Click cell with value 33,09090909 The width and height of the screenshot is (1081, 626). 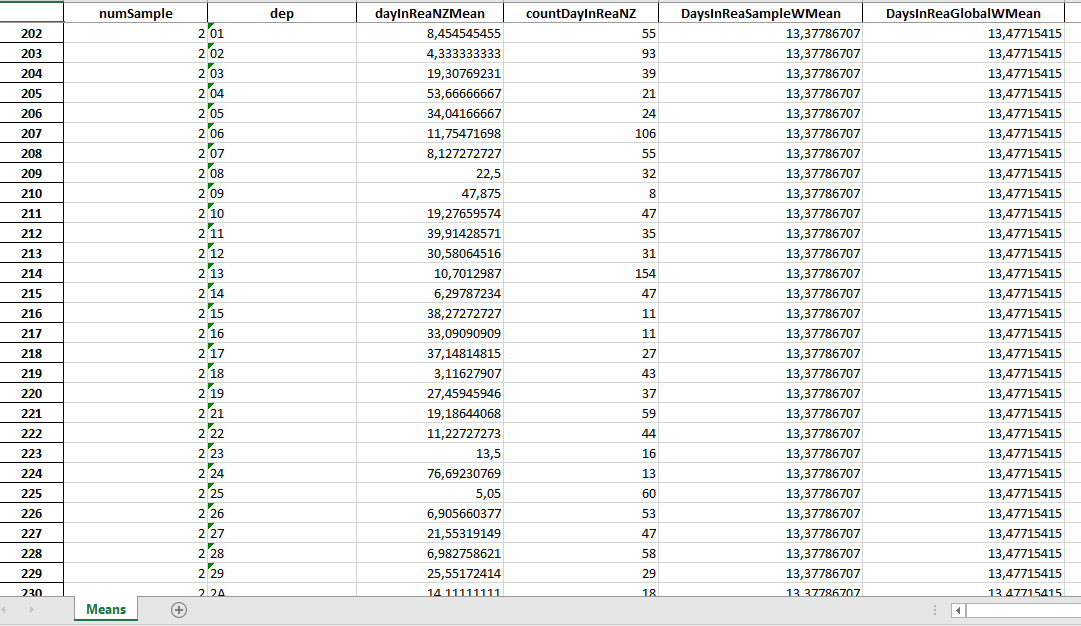point(430,334)
